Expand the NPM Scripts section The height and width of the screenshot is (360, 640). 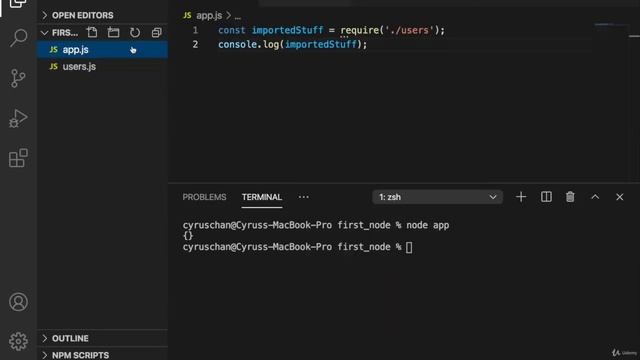point(102,355)
